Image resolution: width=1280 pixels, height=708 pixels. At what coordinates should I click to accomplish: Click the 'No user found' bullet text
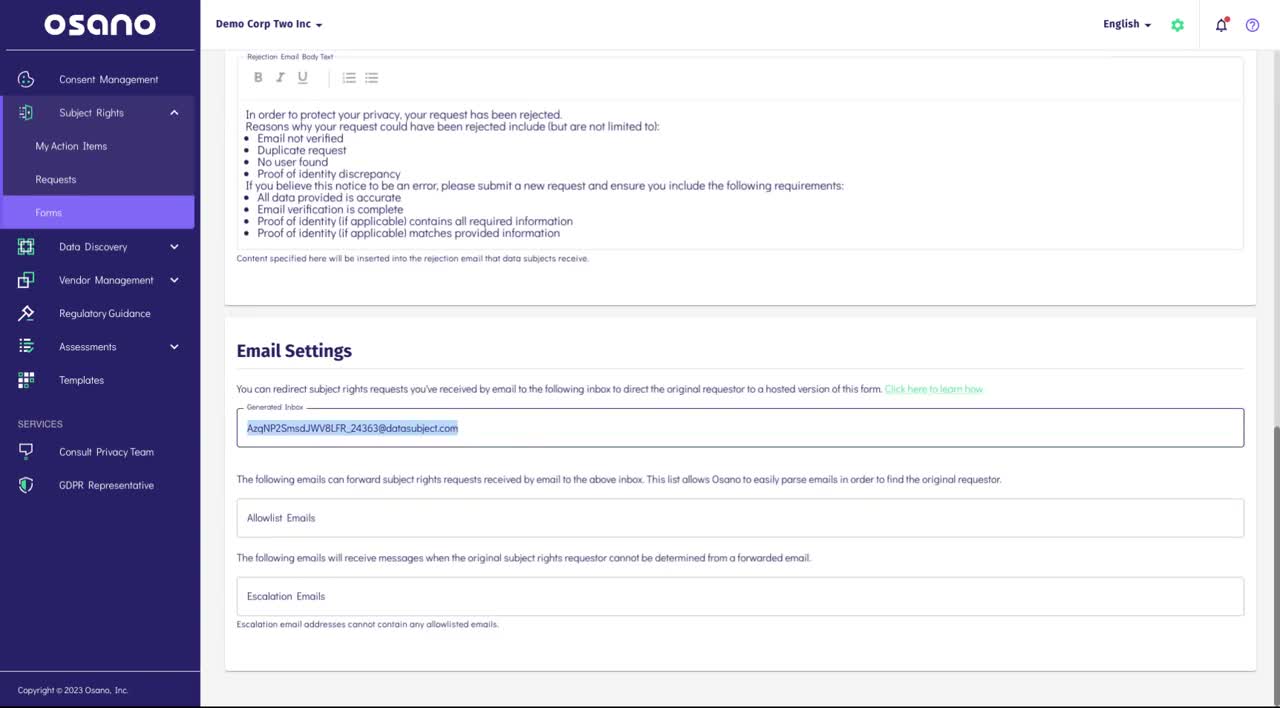tap(292, 162)
